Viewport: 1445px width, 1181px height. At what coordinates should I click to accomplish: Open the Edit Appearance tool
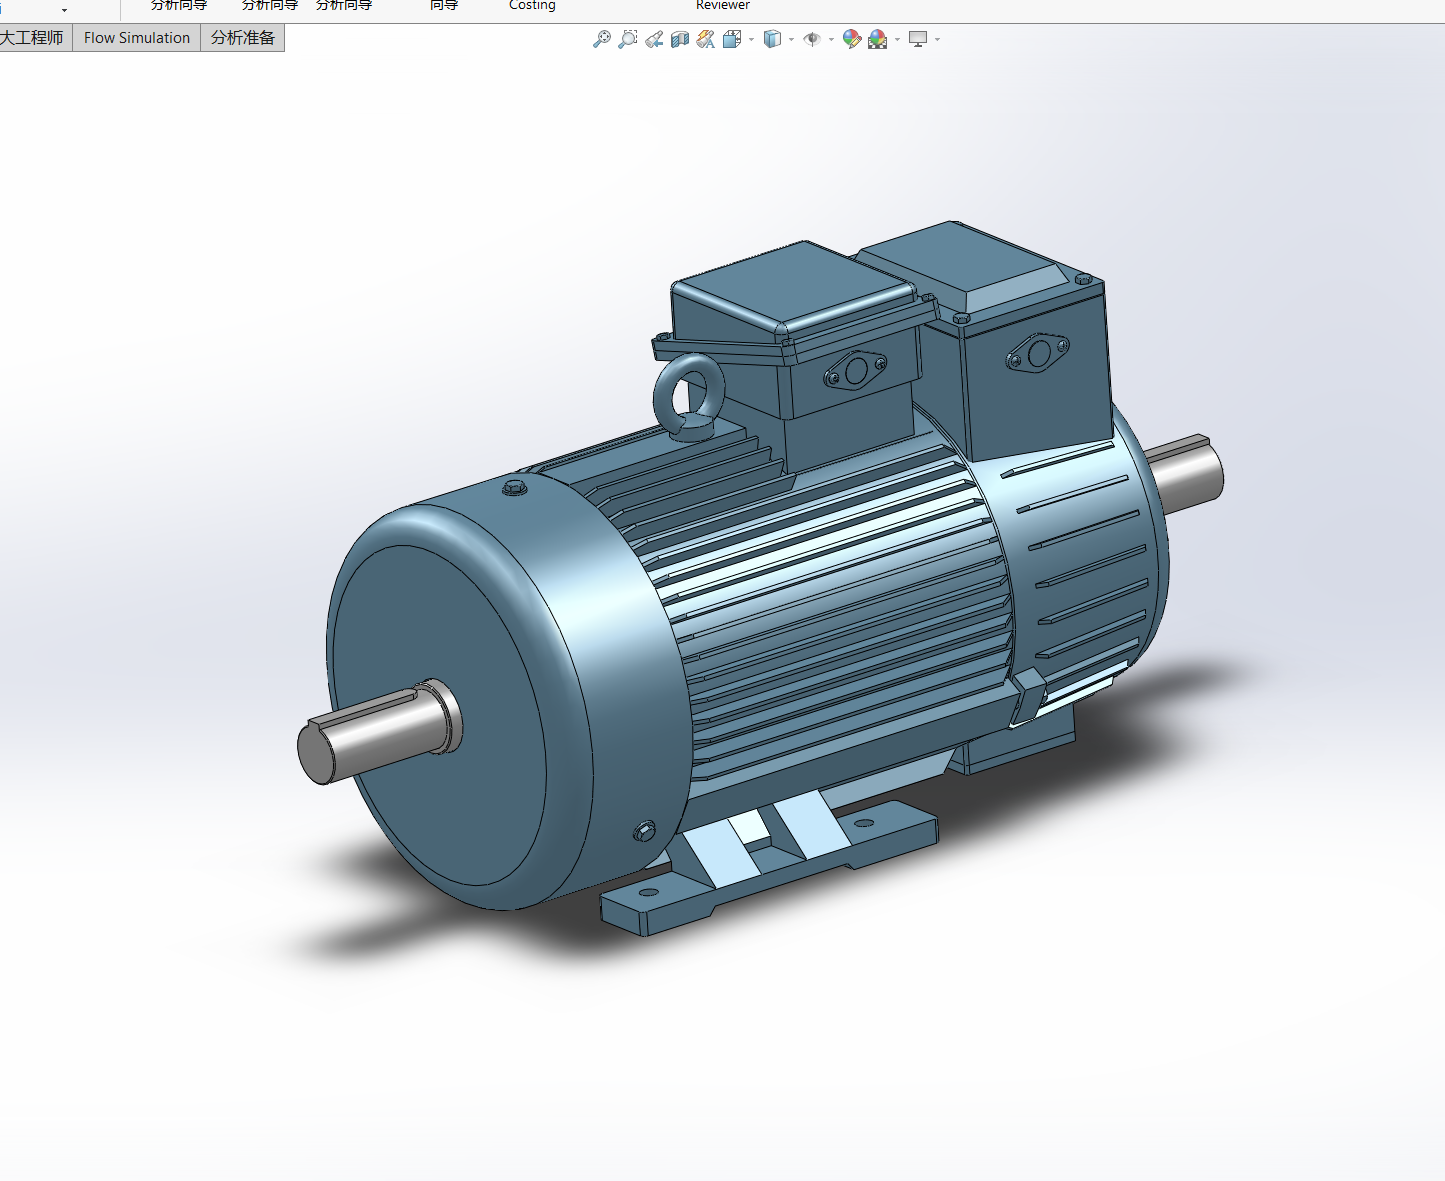pyautogui.click(x=852, y=39)
